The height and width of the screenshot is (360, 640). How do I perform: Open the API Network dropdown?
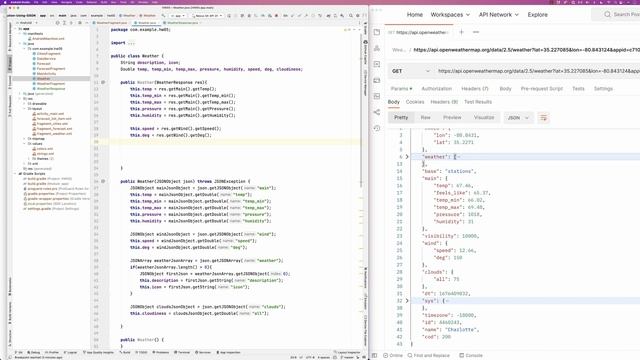pyautogui.click(x=498, y=15)
